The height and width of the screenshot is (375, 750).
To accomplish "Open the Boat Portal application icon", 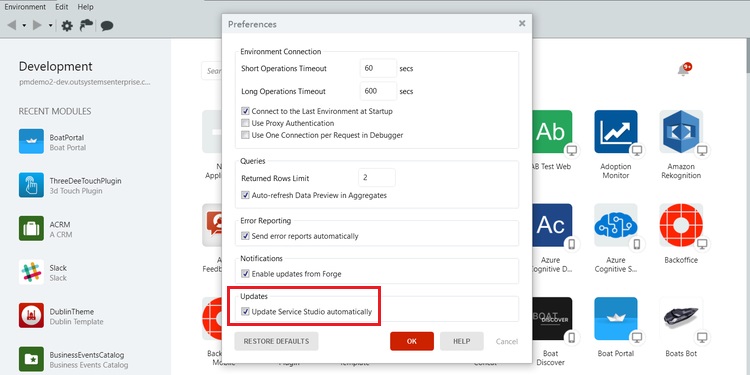I will tap(616, 319).
